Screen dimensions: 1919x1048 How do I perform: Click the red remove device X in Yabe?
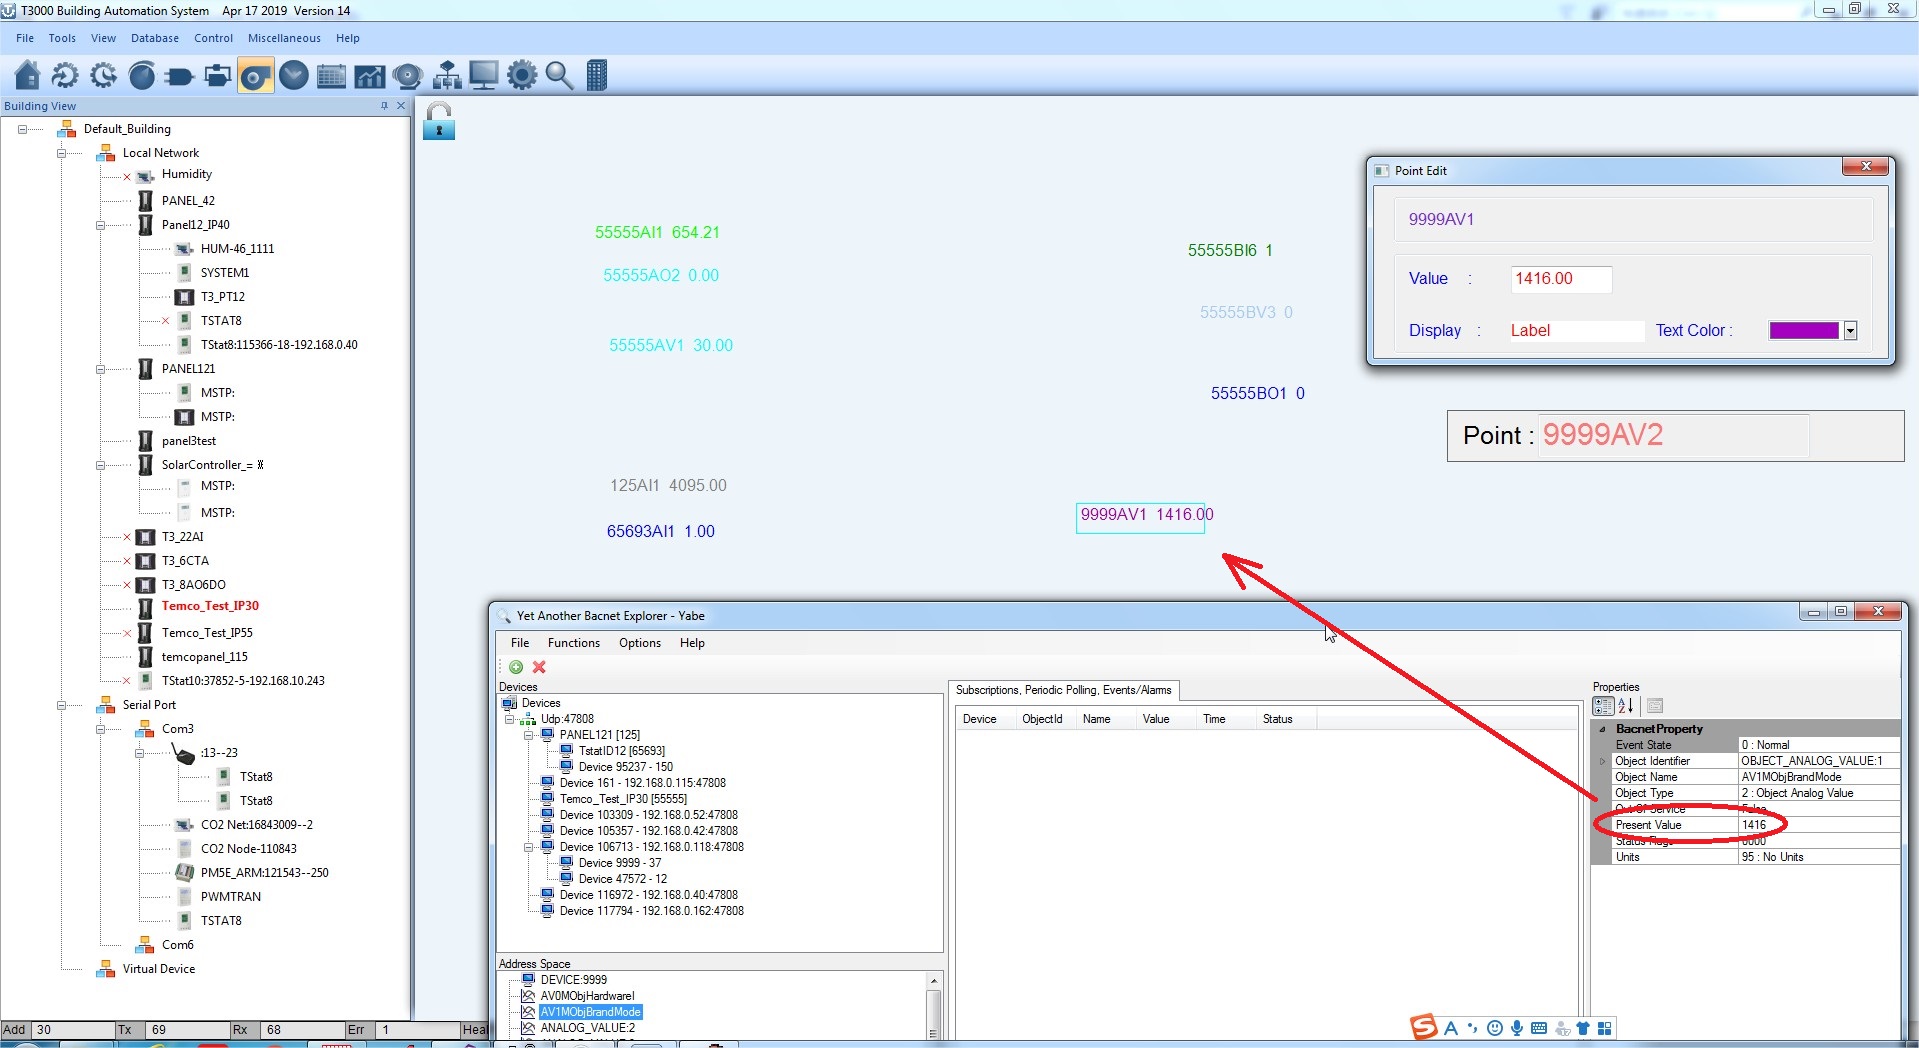(539, 667)
